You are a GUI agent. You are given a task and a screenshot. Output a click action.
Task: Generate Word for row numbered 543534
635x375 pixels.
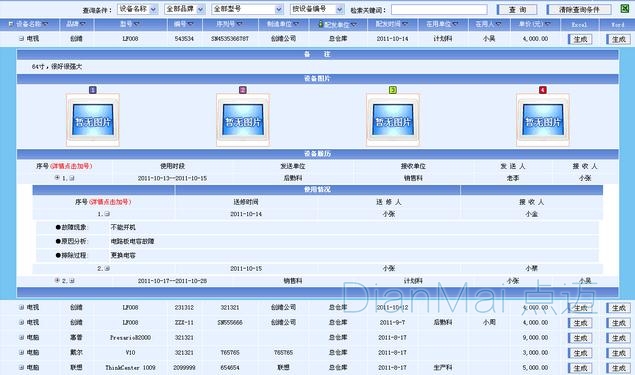618,39
